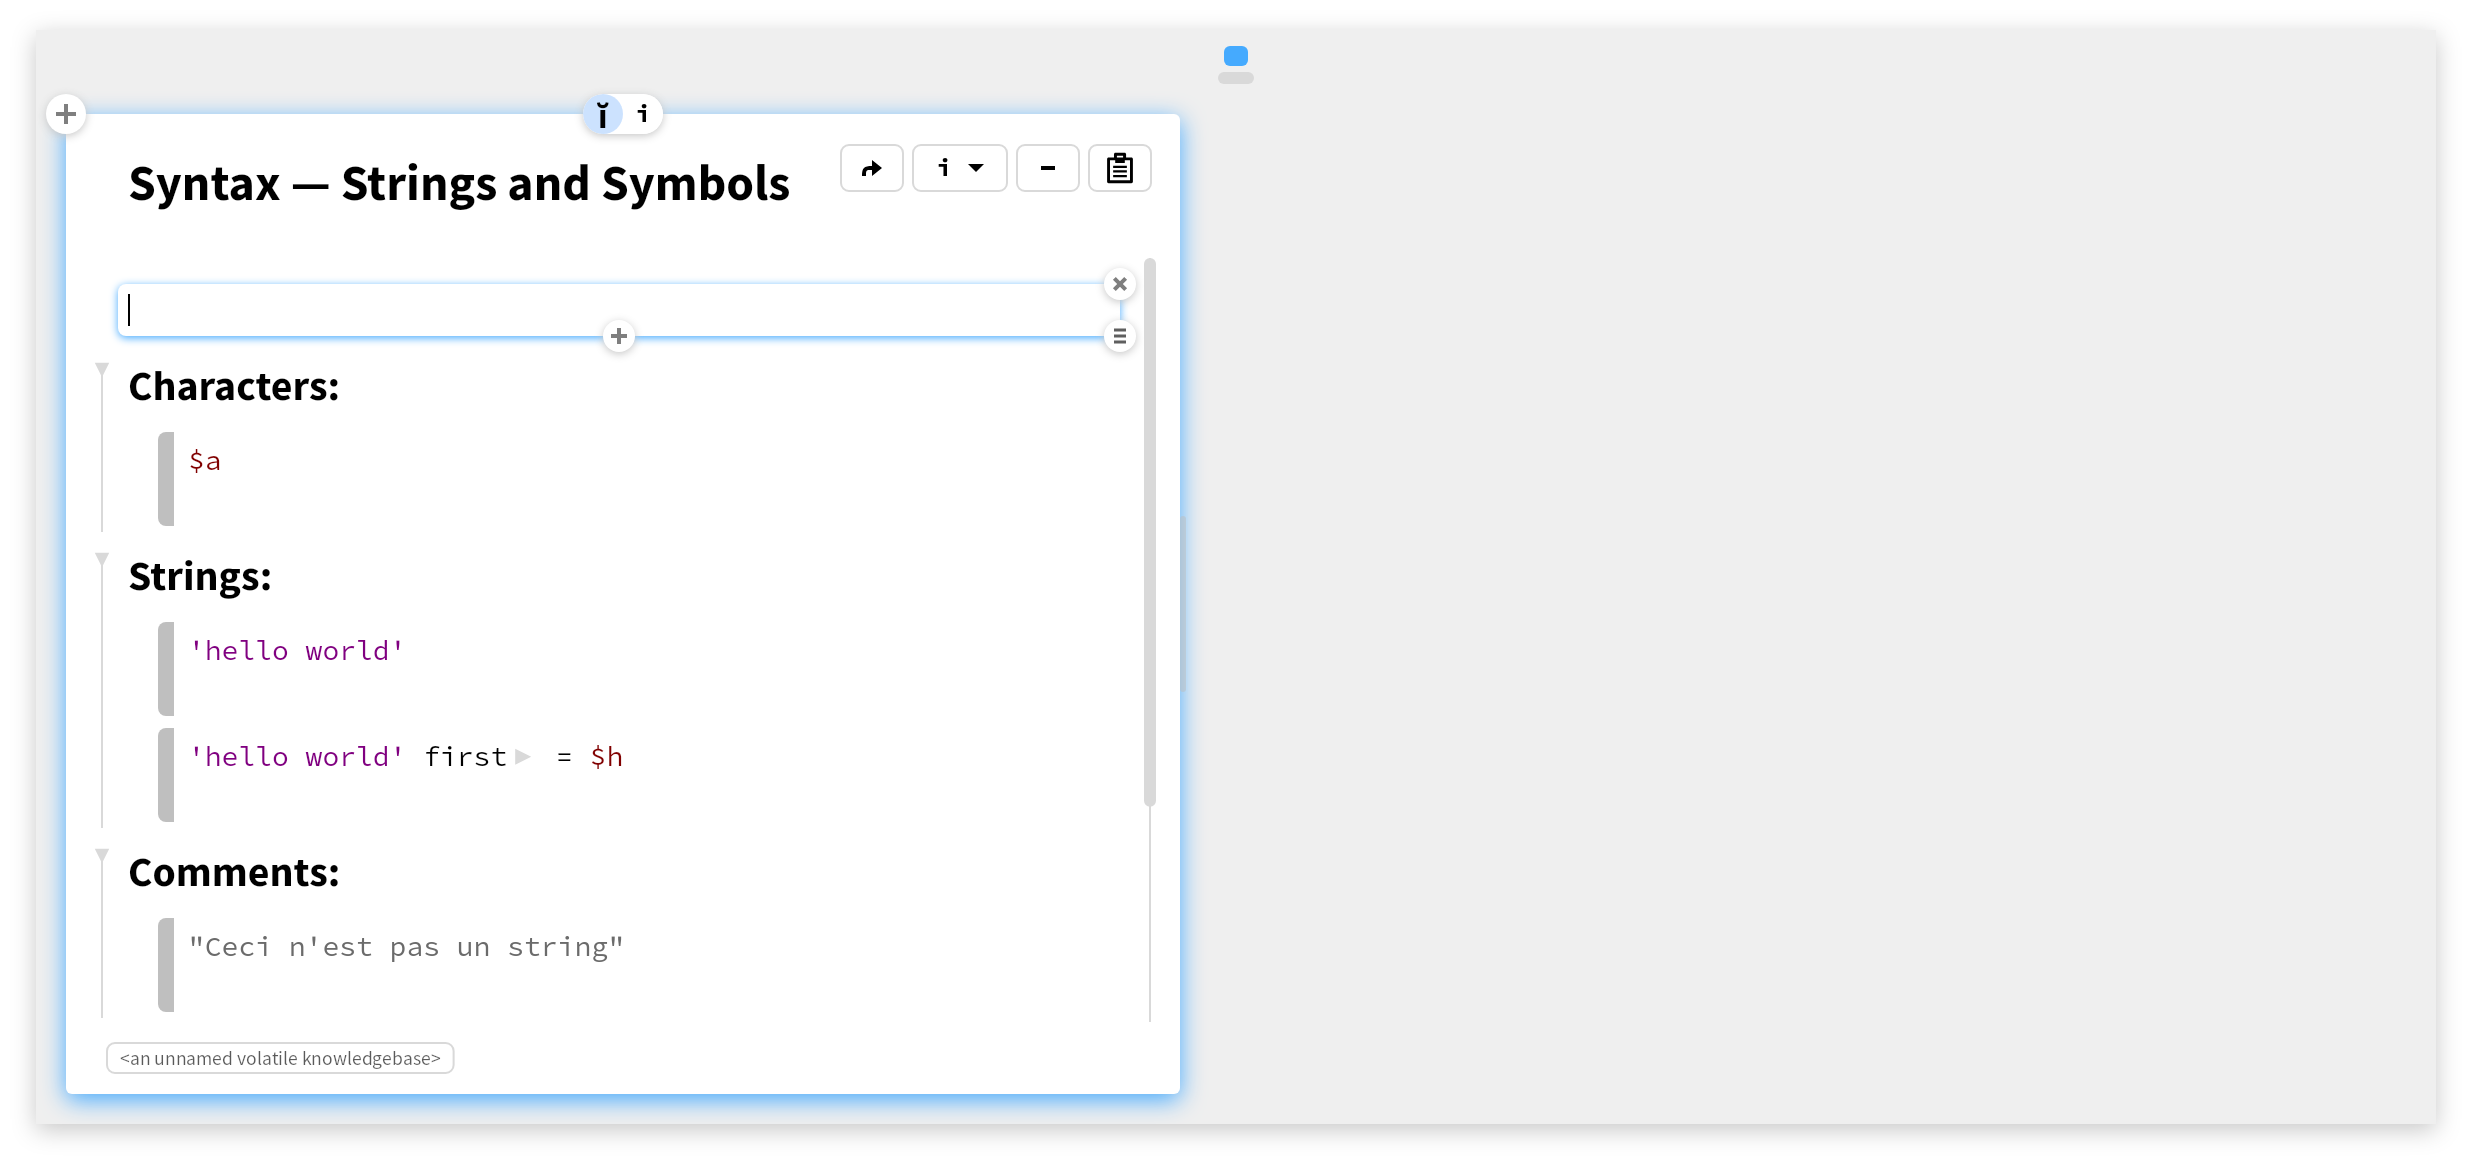Add new snippet below with plus icon
Viewport: 2472px width, 1166px height.
coord(619,336)
